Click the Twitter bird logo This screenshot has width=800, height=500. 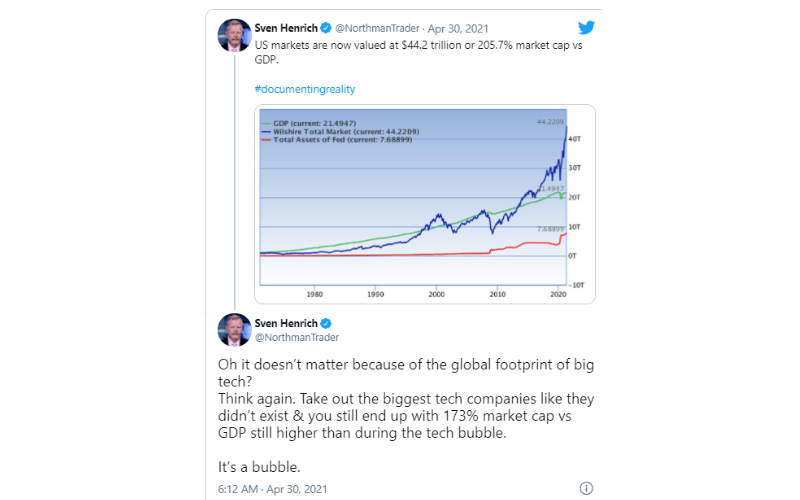pos(586,27)
